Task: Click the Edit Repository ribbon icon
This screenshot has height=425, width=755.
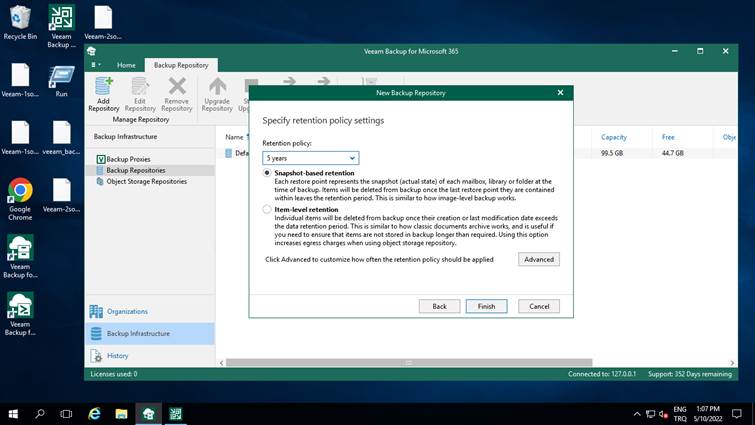Action: point(140,94)
